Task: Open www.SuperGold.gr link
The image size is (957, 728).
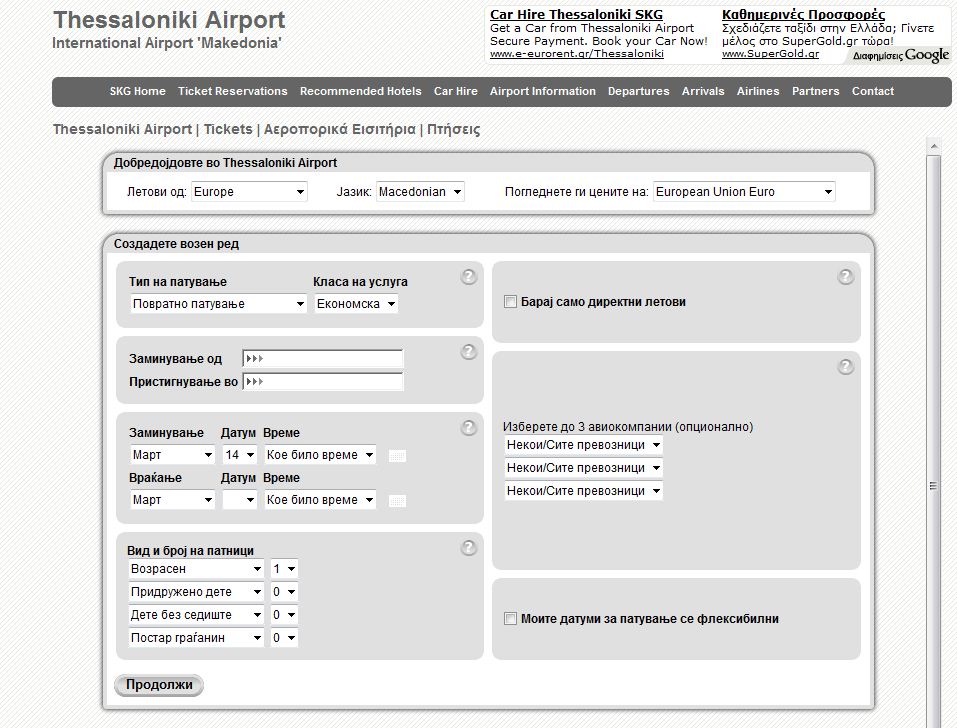Action: tap(770, 54)
